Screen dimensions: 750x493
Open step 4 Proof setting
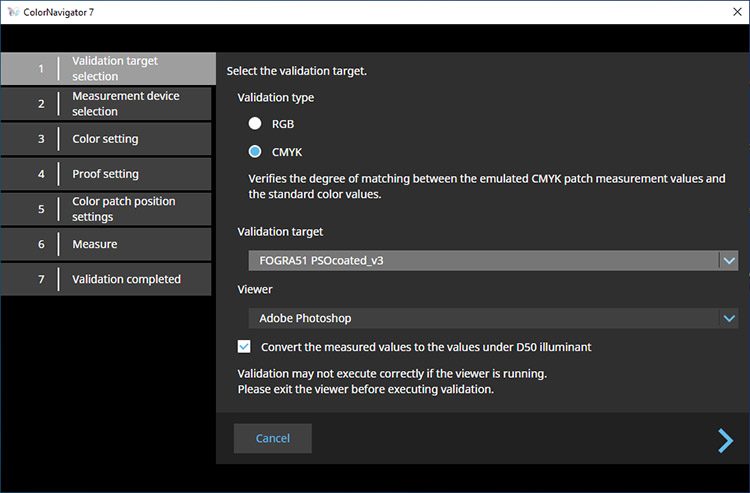pyautogui.click(x=106, y=174)
